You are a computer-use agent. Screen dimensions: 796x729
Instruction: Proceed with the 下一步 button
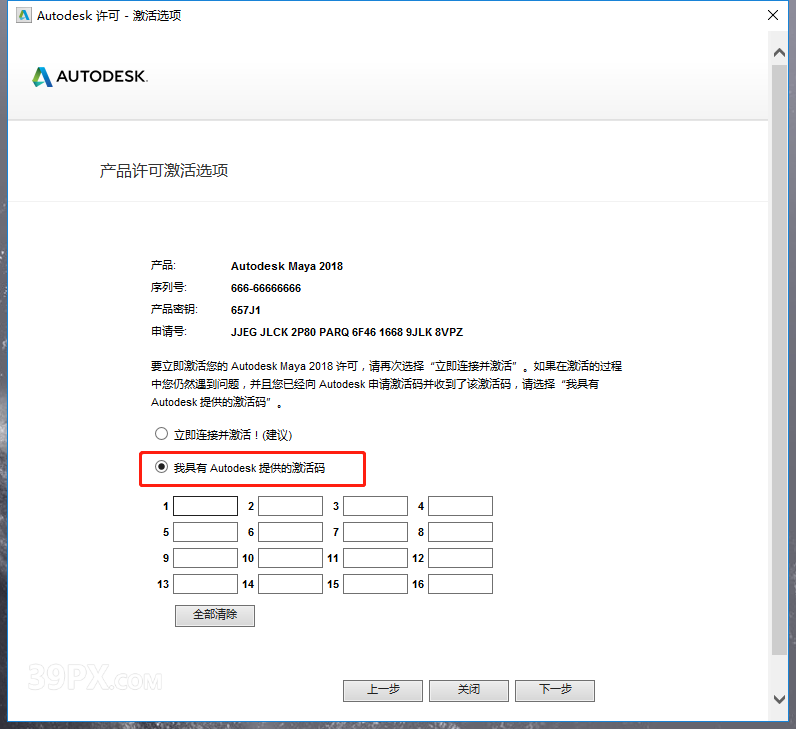555,690
